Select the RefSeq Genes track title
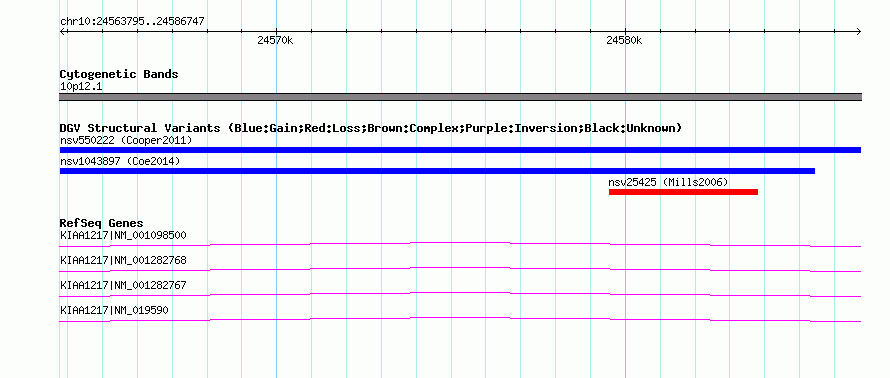Image resolution: width=890 pixels, height=378 pixels. 102,223
